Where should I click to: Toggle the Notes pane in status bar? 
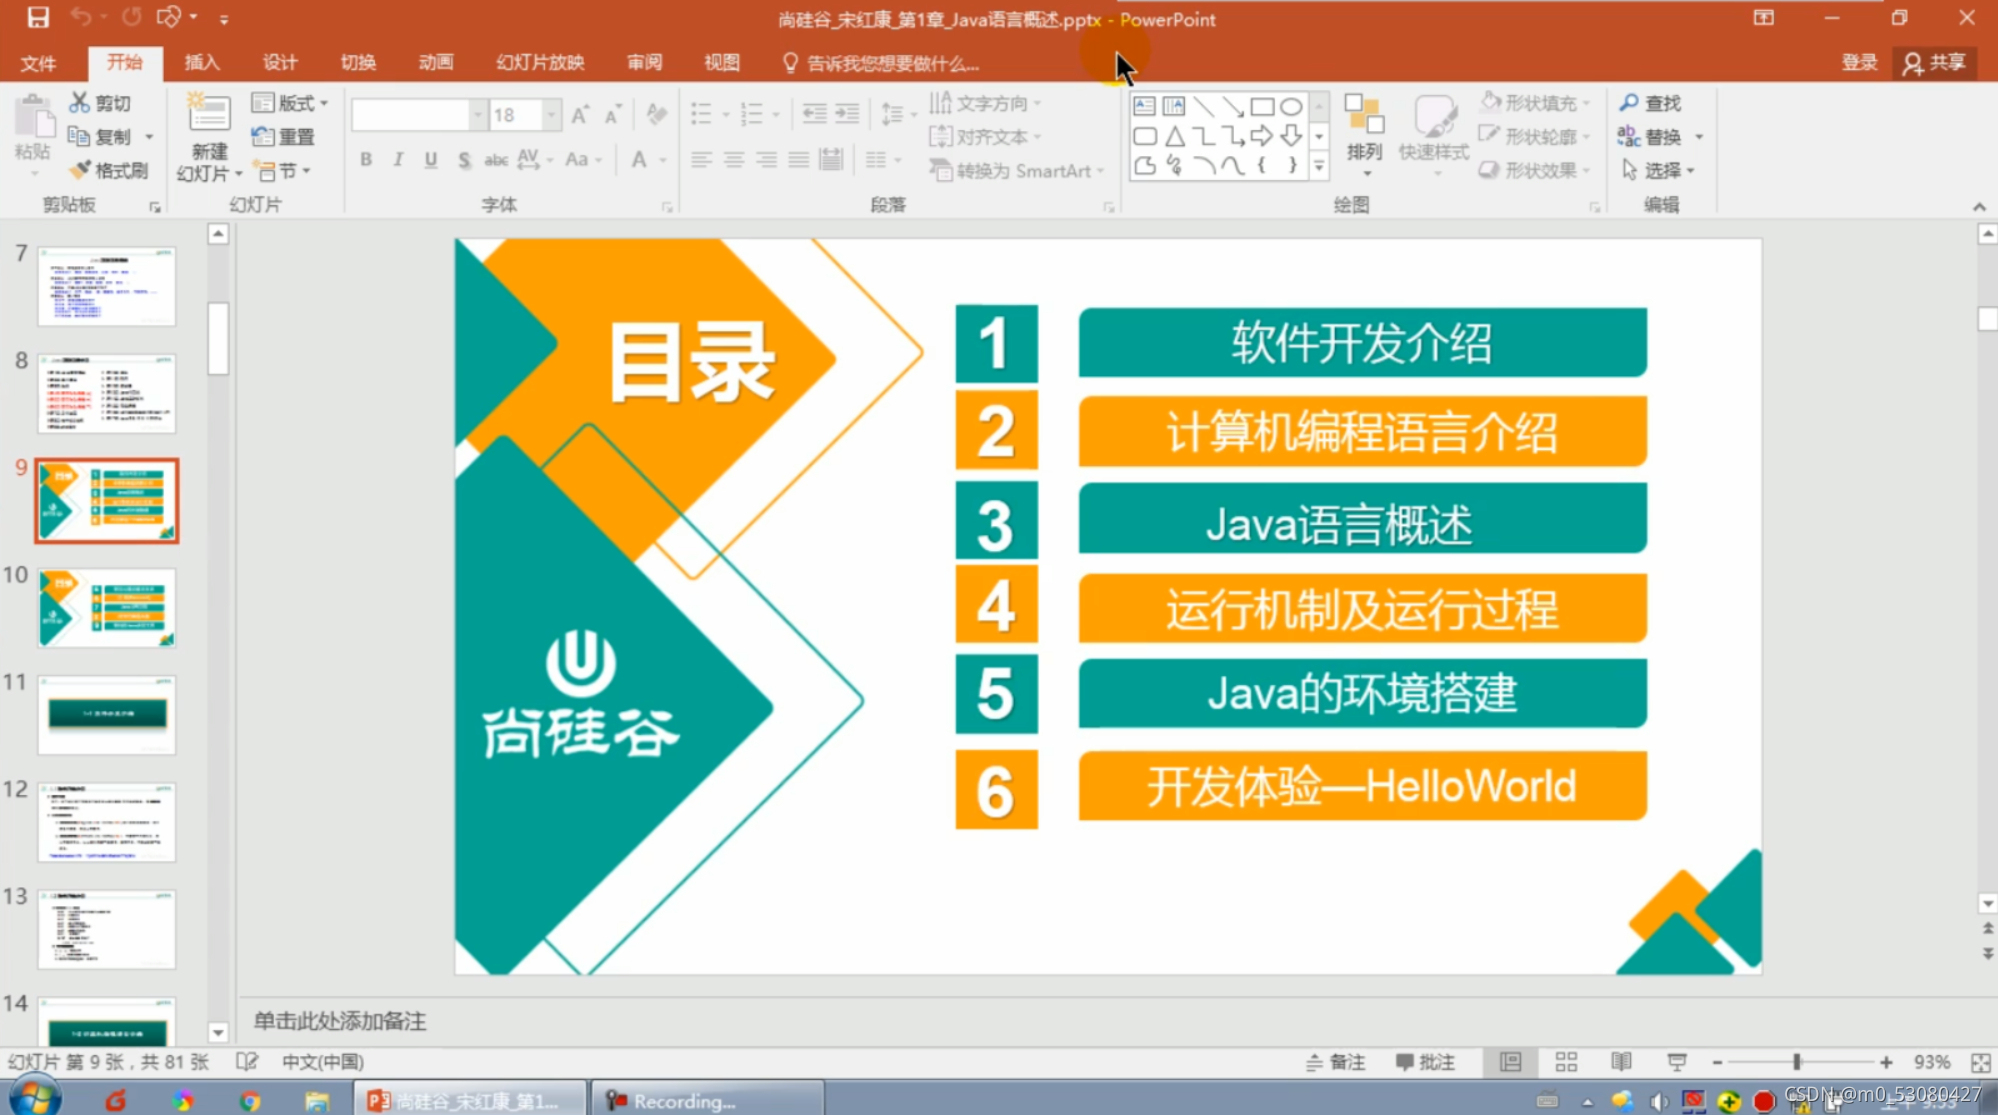[x=1335, y=1062]
